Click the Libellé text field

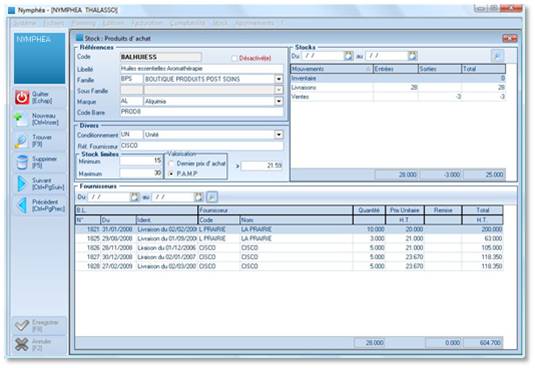point(202,69)
